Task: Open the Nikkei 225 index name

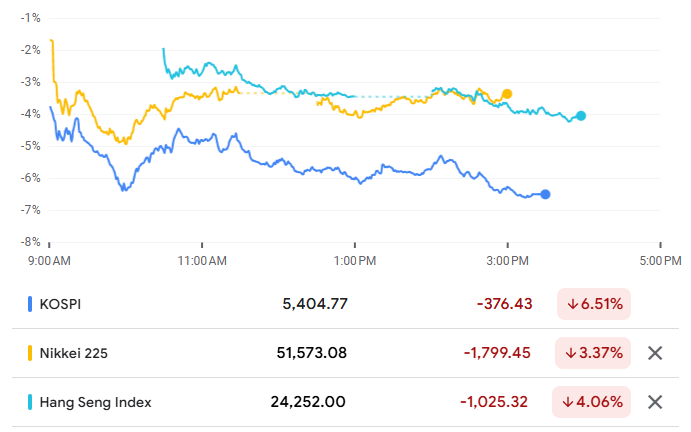Action: (x=74, y=352)
